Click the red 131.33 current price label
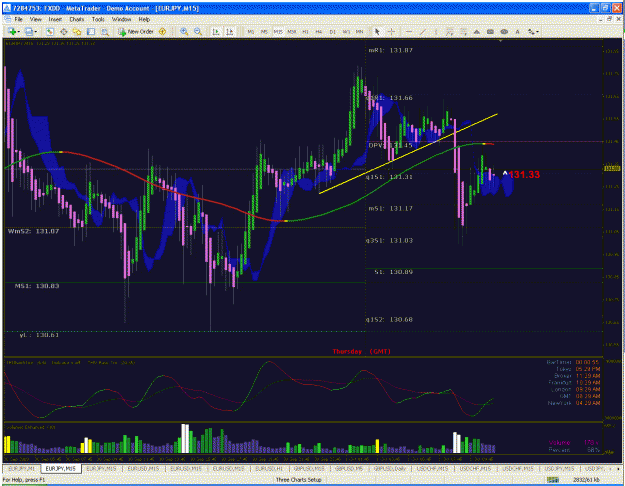Screen dimensions: 625x486 click(x=524, y=174)
